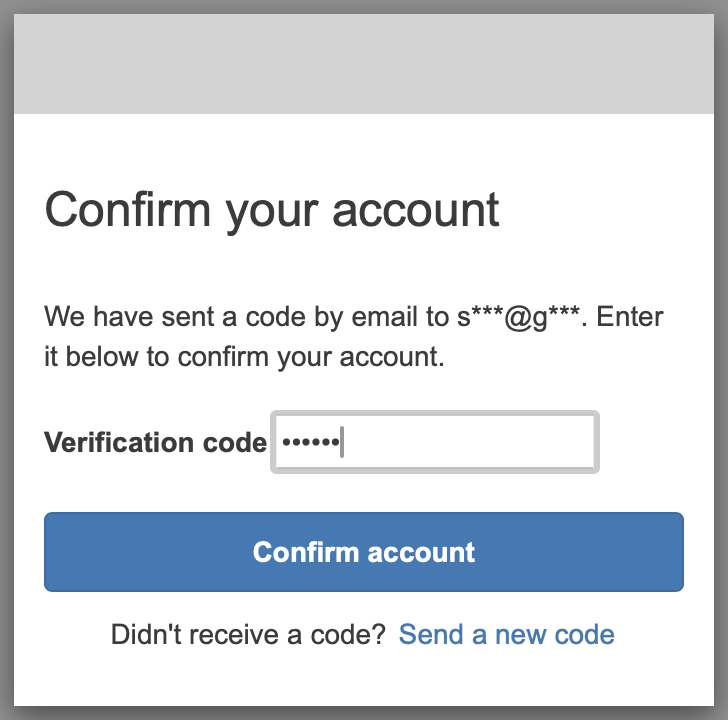Click the masked dots in the code field
This screenshot has height=720, width=728.
[309, 442]
